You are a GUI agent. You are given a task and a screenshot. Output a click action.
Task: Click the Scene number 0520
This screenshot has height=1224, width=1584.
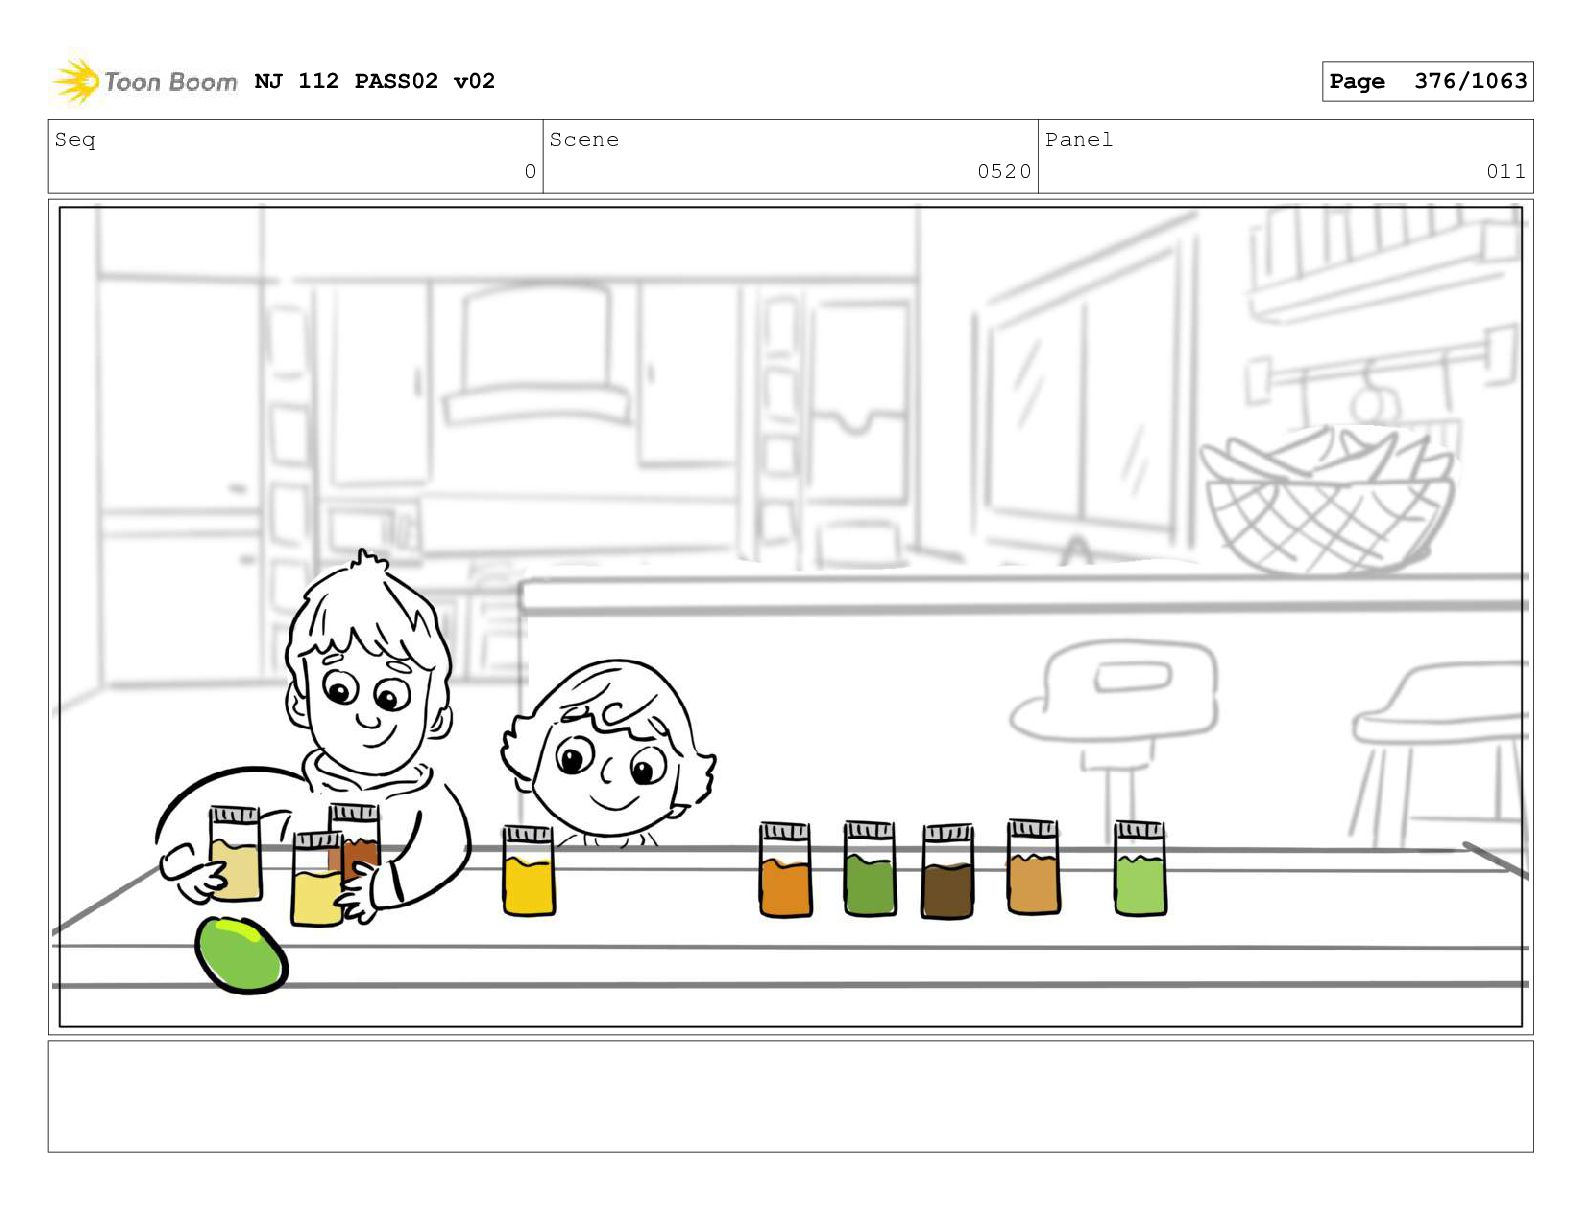[x=1004, y=171]
